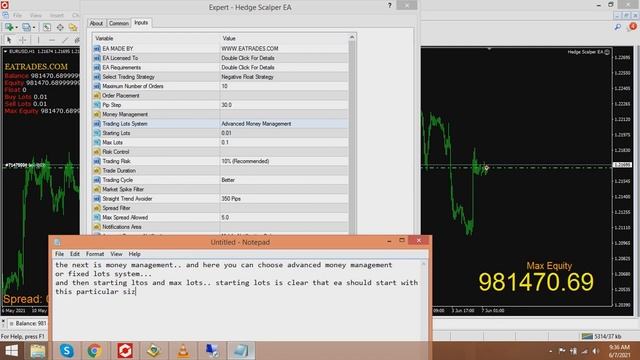This screenshot has height=360, width=640.
Task: Click icon beside EA MADE BY row
Action: click(97, 49)
